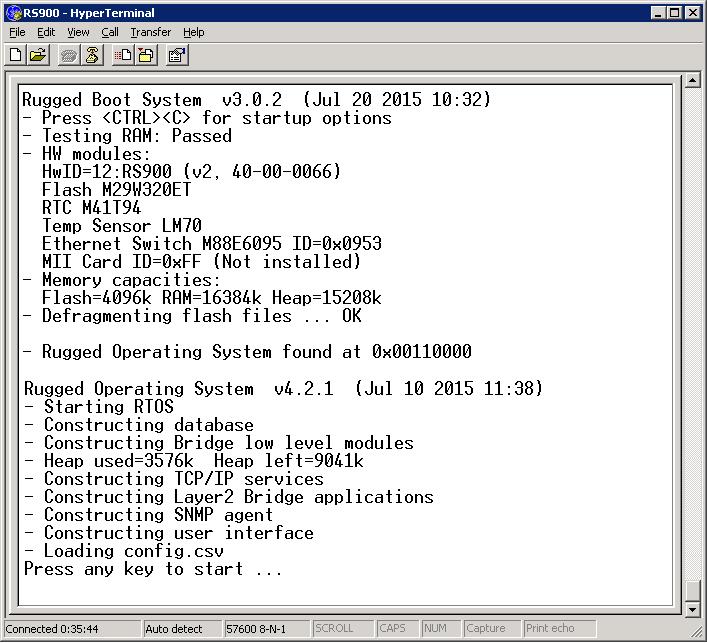Click the vertical scrollbar down arrow

[692, 609]
